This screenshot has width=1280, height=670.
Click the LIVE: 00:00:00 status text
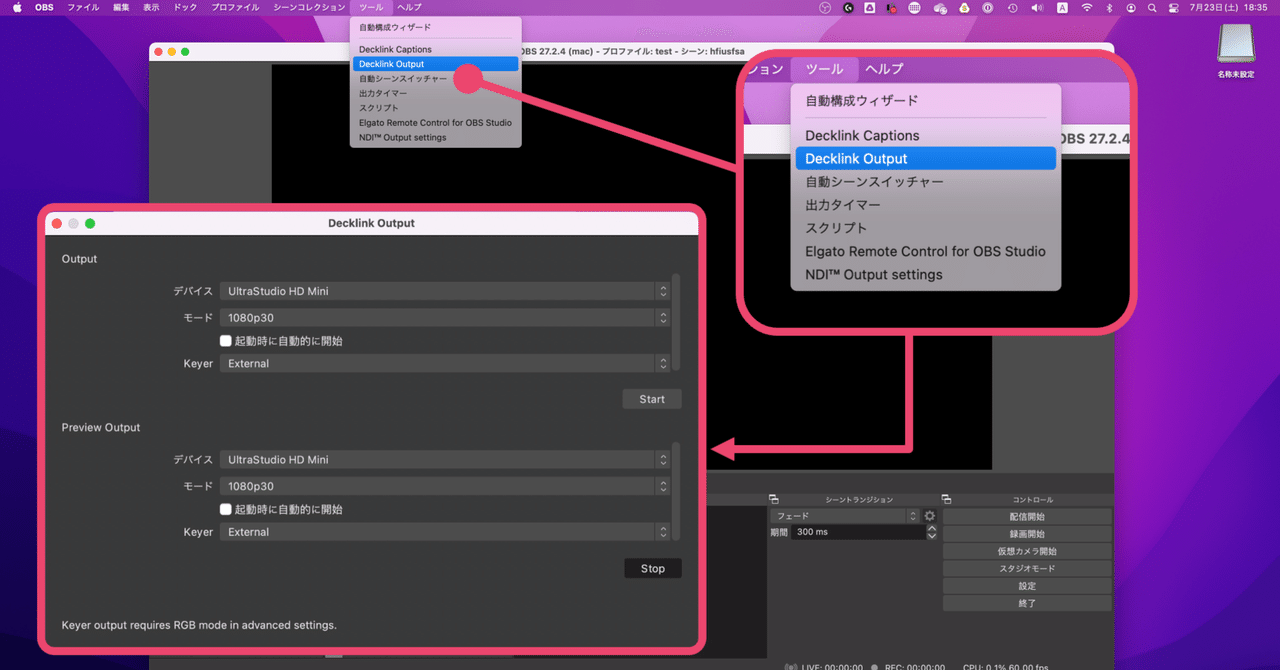(x=831, y=666)
